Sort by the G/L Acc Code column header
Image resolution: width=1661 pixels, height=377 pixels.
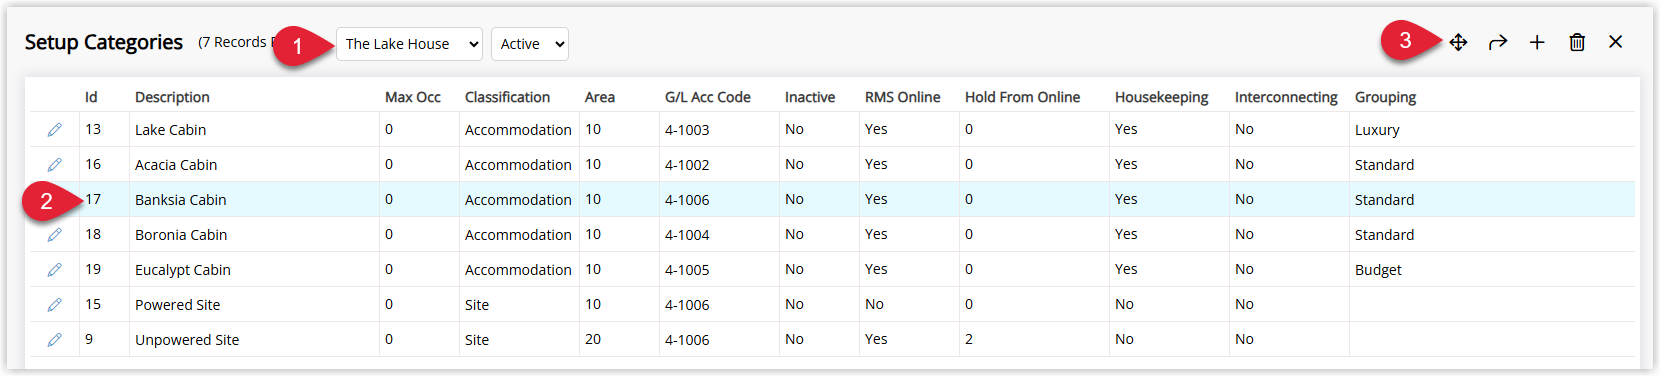coord(708,97)
